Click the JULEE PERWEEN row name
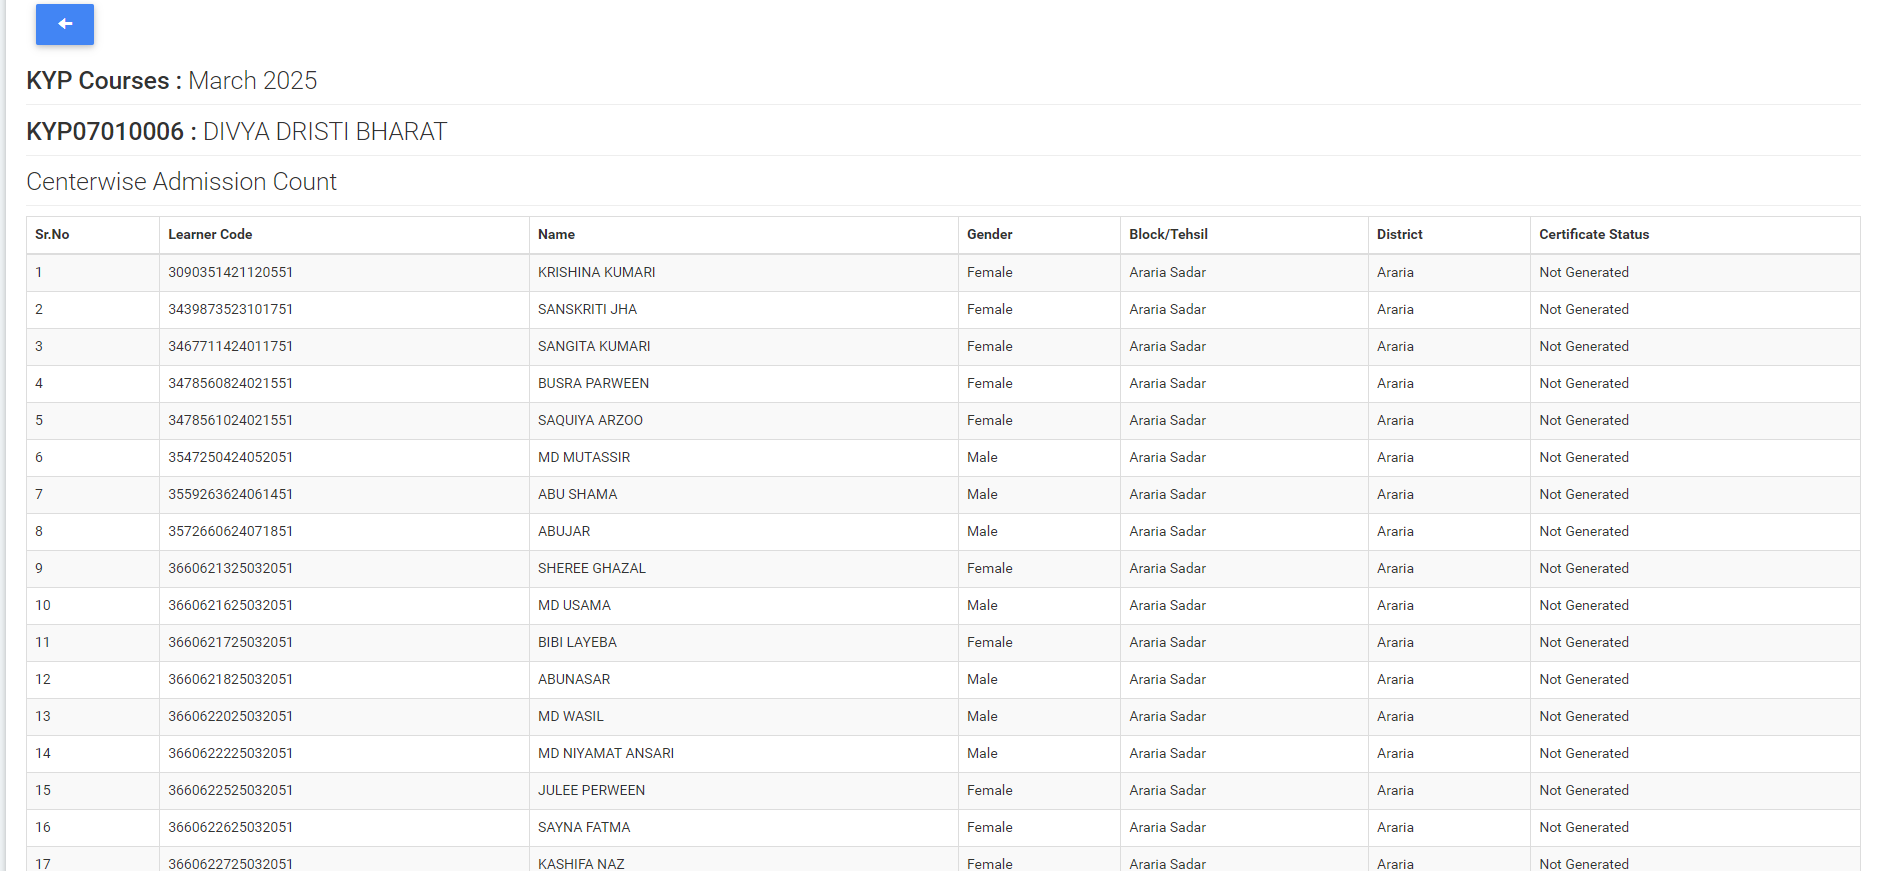Screen dimensions: 1877x871 pos(591,790)
